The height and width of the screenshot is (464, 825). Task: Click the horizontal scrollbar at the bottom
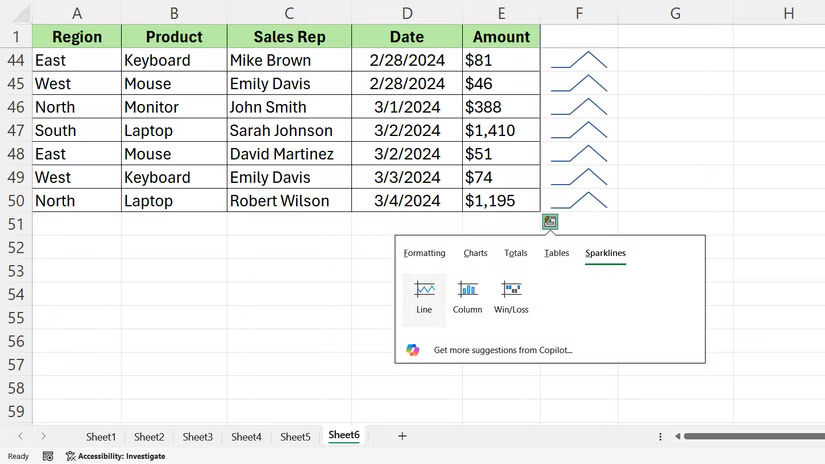pyautogui.click(x=752, y=436)
